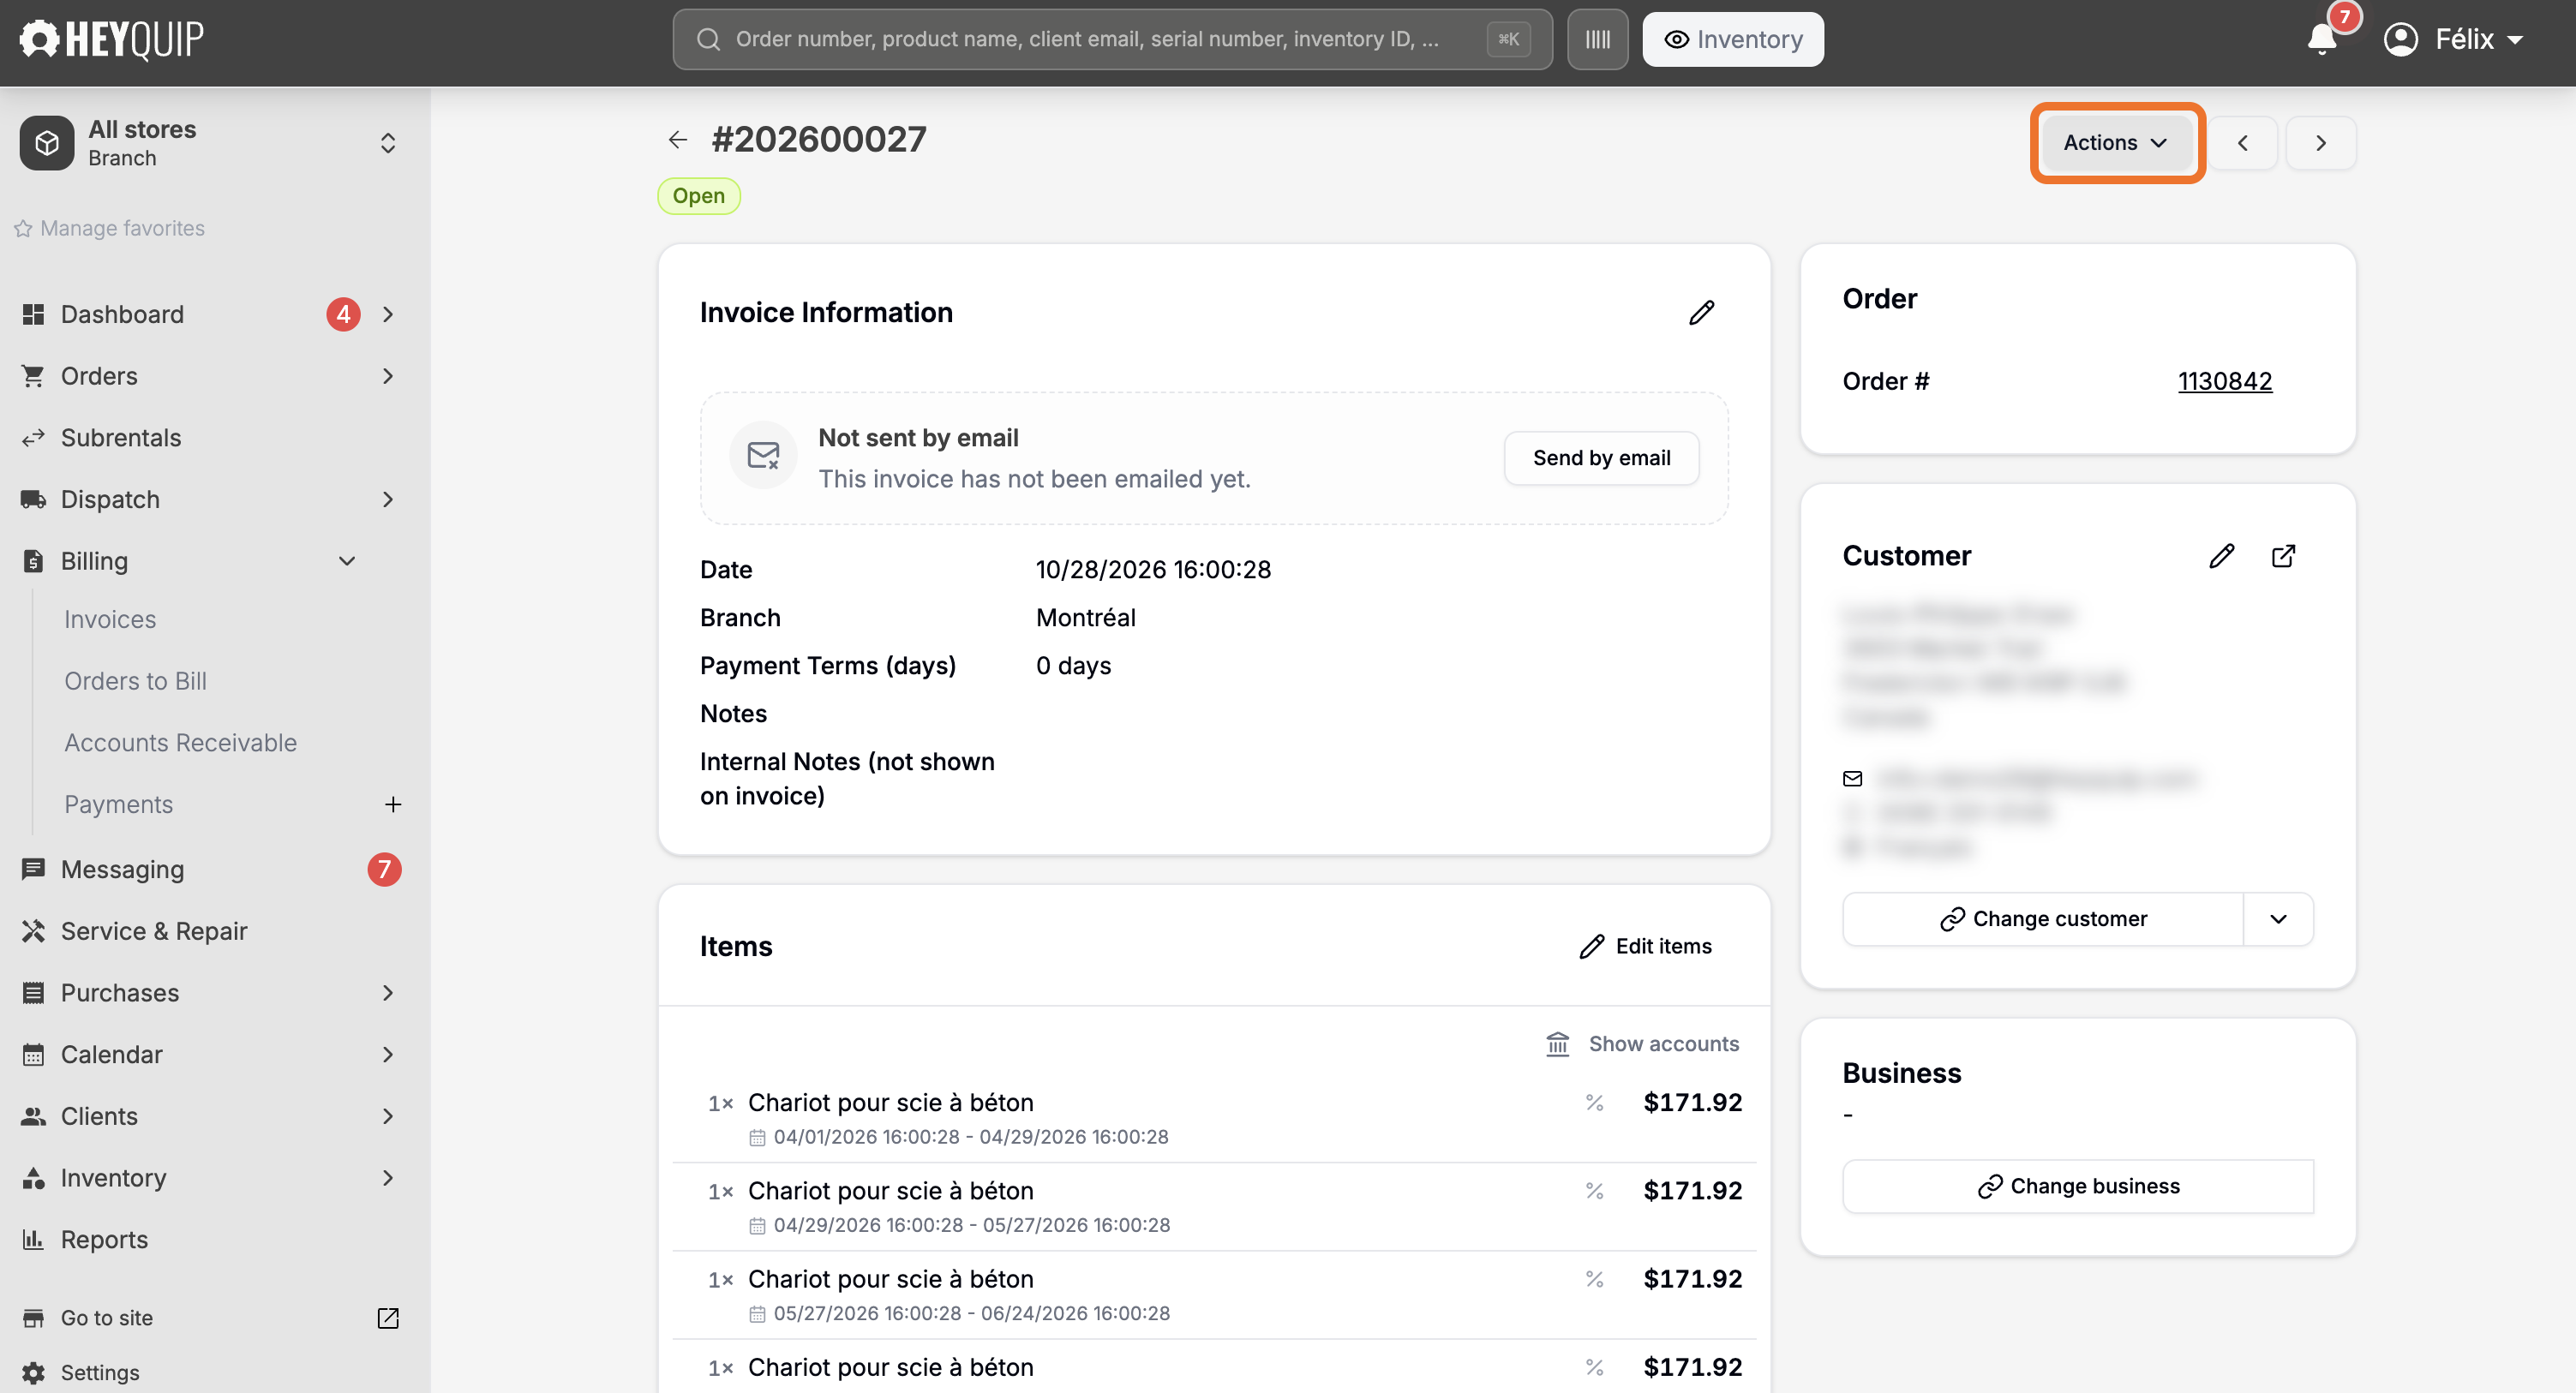
Task: Click the back arrow beside #202600027
Action: (x=678, y=140)
